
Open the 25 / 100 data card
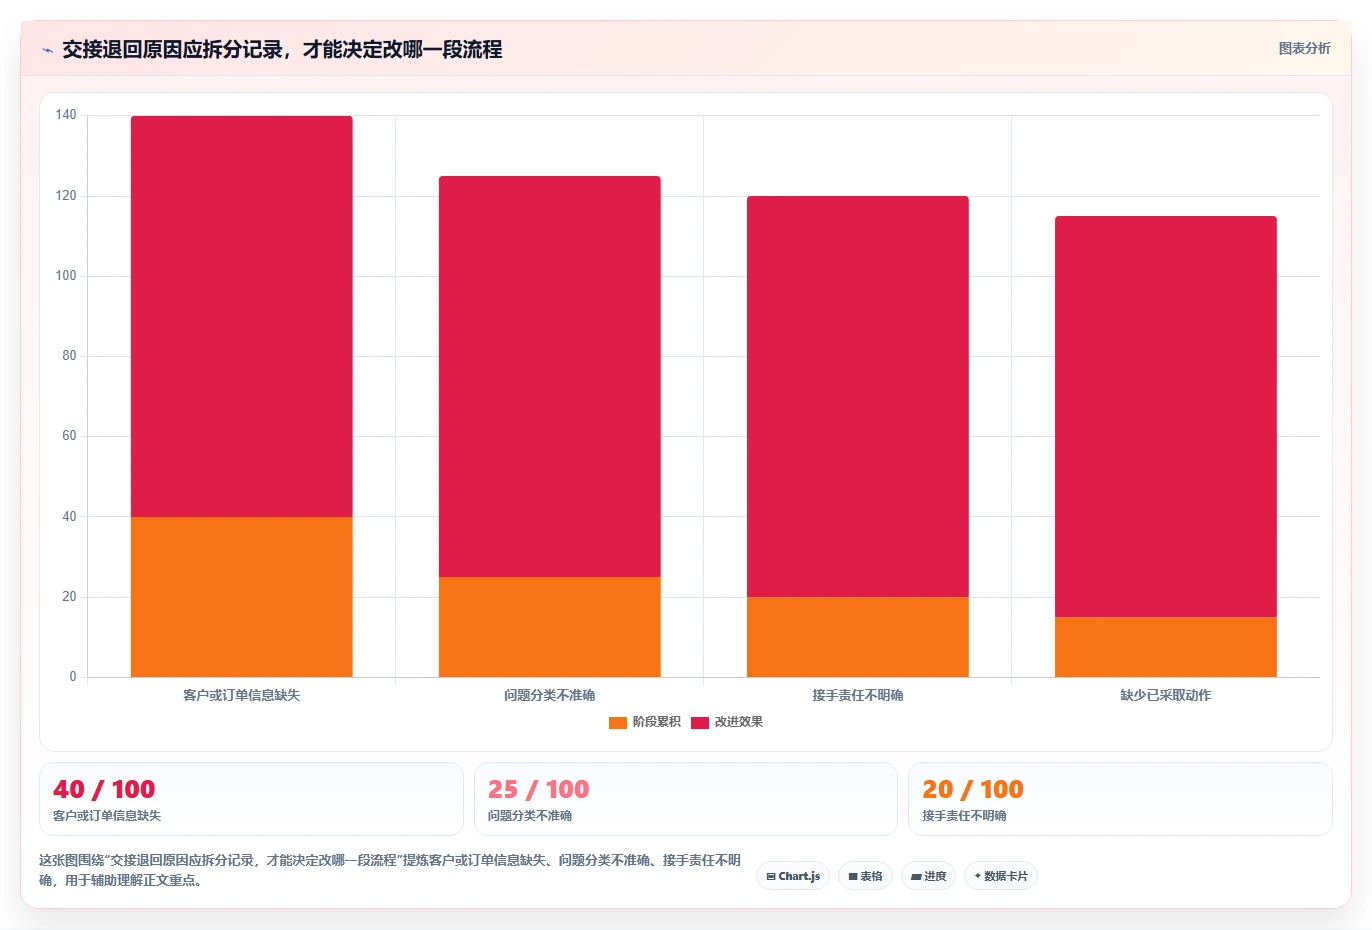(686, 799)
